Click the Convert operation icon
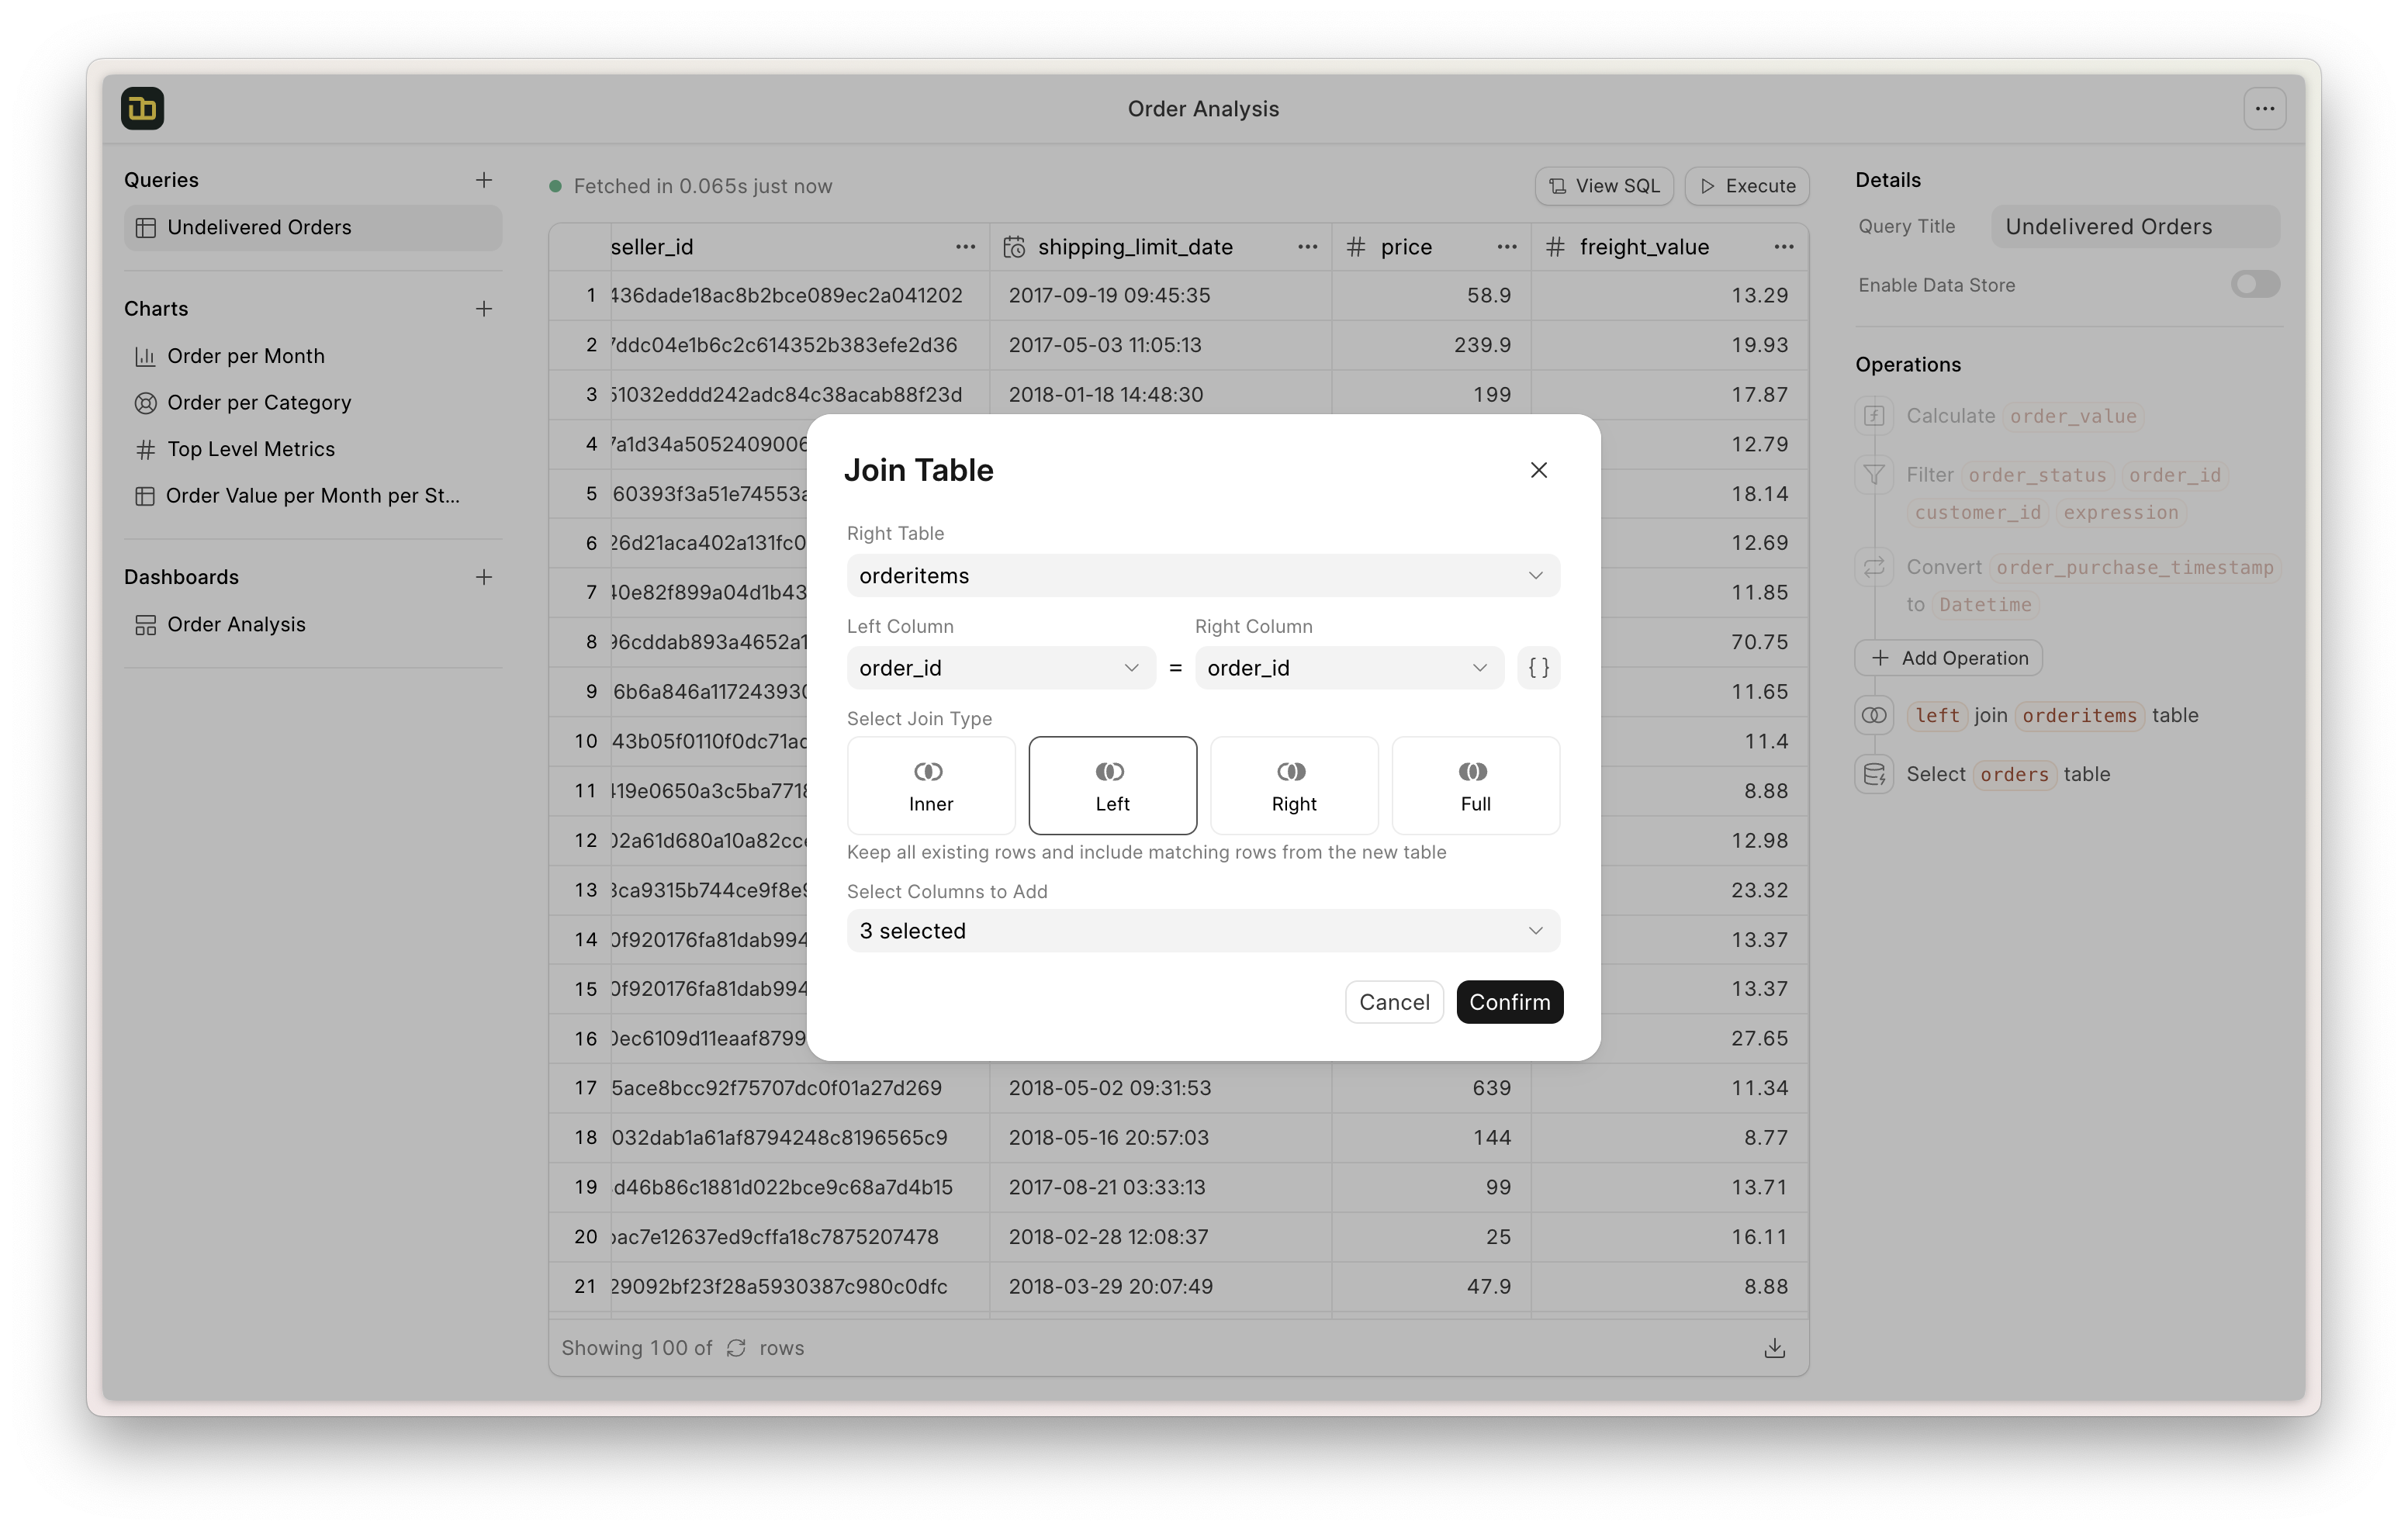This screenshot has height=1531, width=2408. [x=1874, y=566]
